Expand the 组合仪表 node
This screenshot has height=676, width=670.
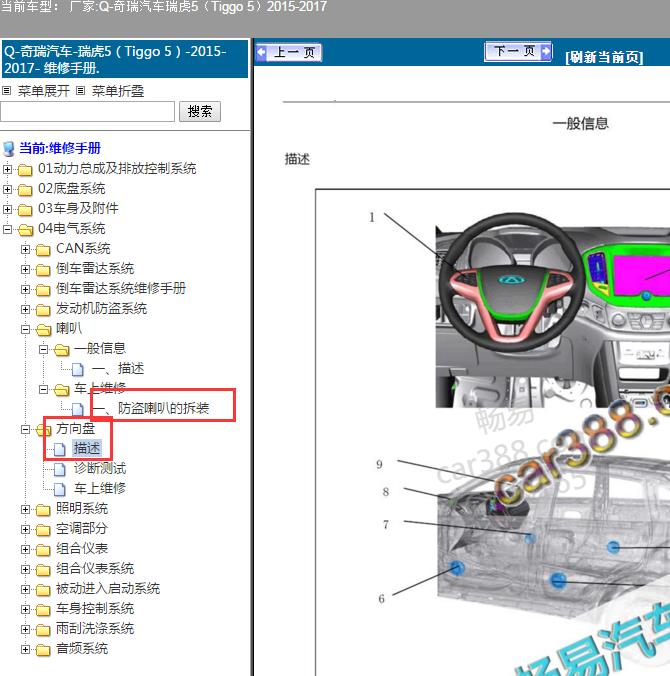[x=25, y=549]
